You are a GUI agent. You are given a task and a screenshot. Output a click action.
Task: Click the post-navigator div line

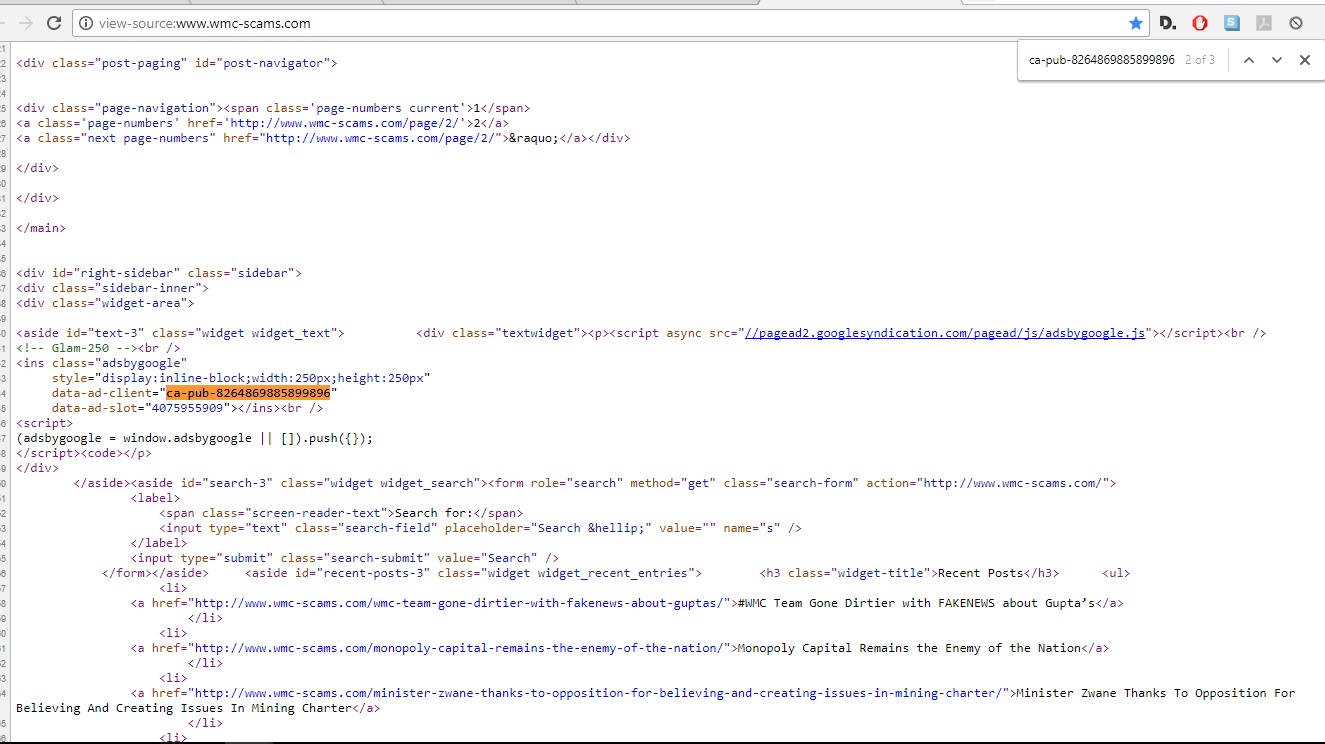177,63
